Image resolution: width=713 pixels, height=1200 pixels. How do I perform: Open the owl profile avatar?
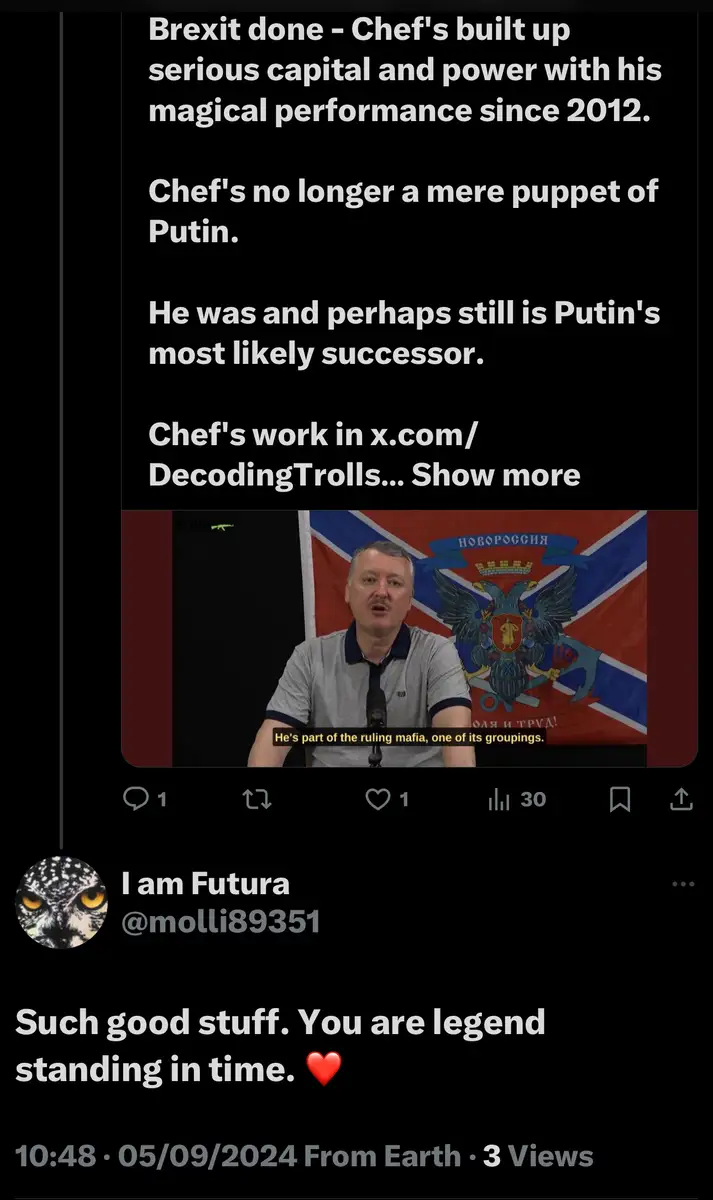(61, 901)
